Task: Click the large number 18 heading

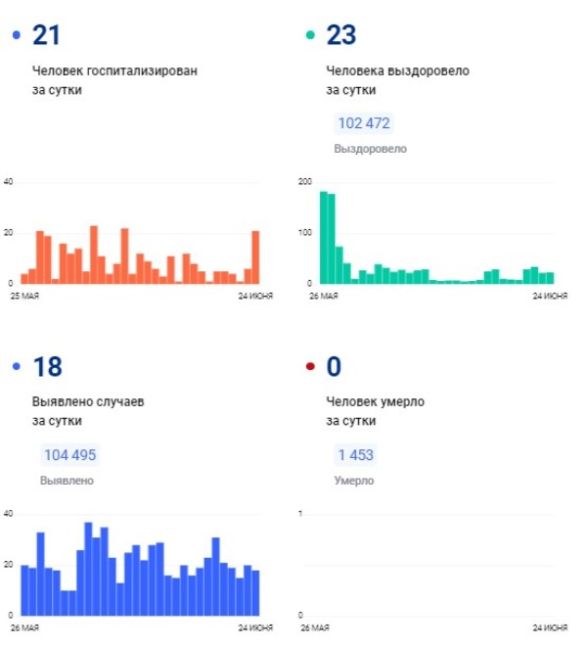Action: [x=48, y=366]
